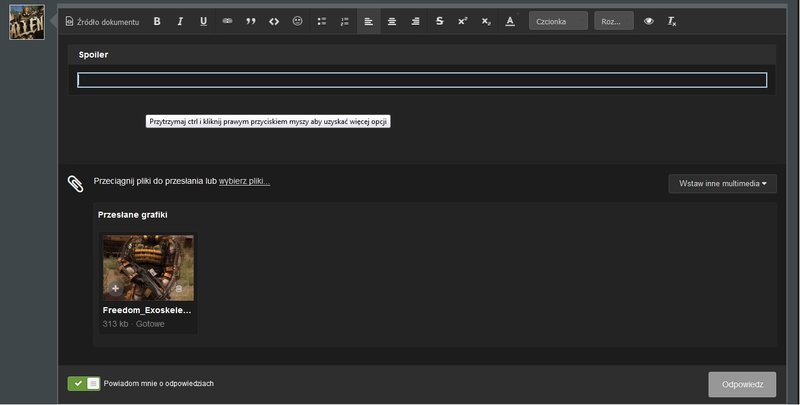
Task: Toggle post preview with the eye icon
Action: click(648, 21)
